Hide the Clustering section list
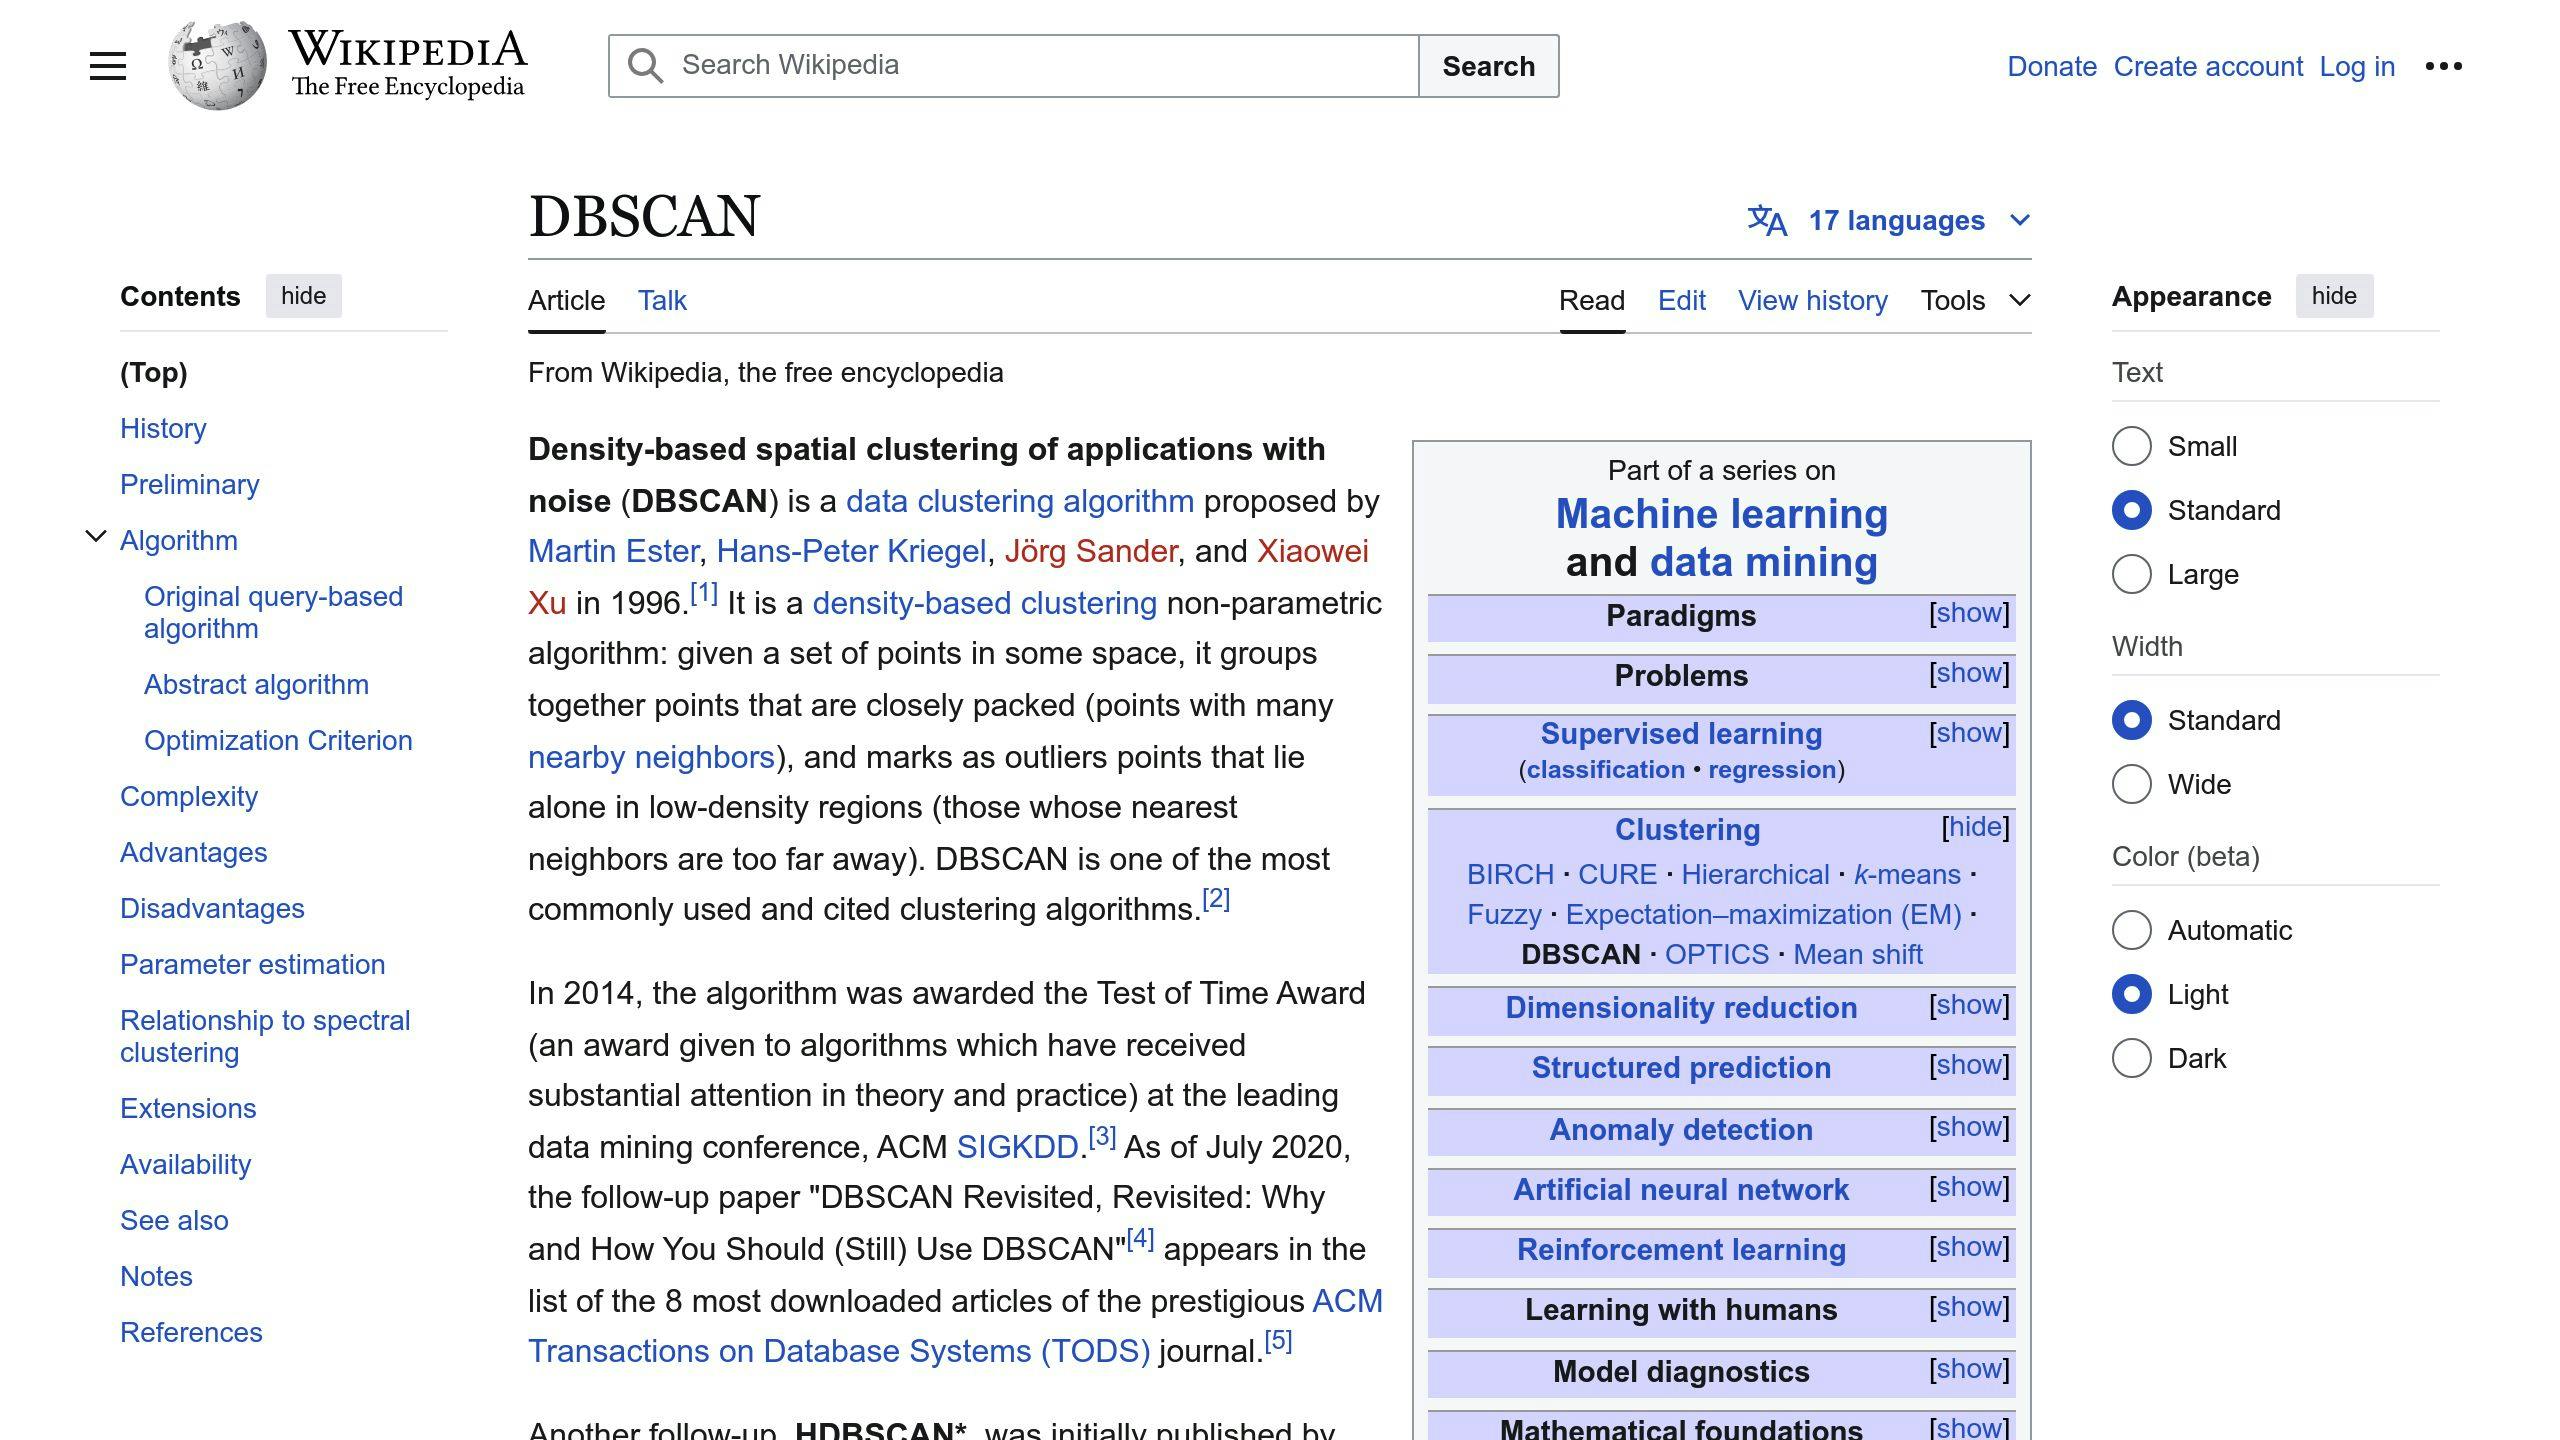 click(x=1975, y=826)
